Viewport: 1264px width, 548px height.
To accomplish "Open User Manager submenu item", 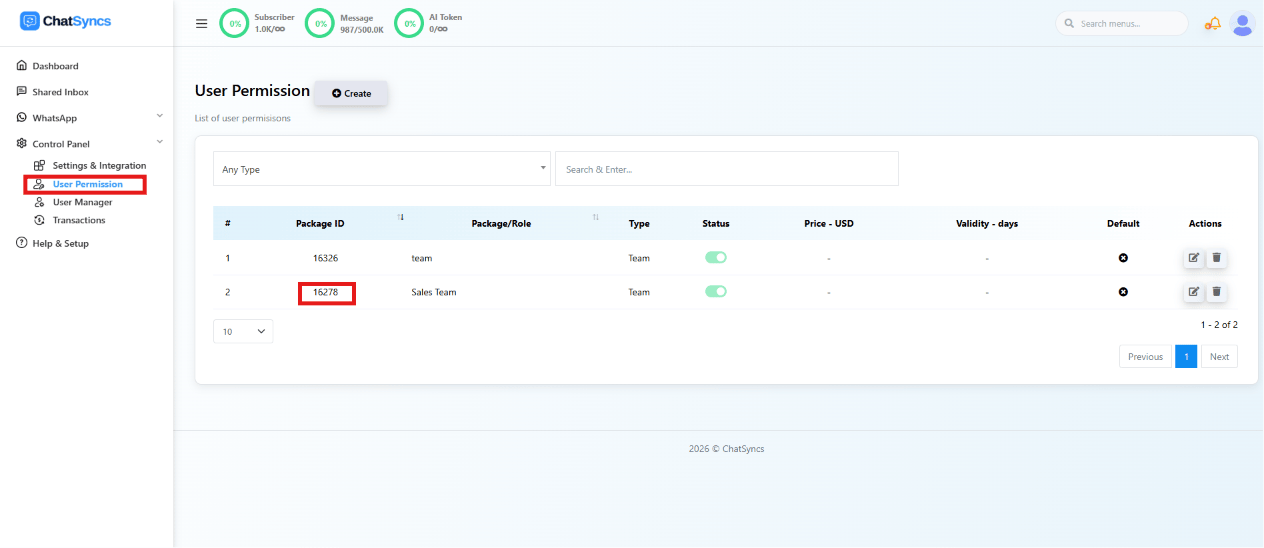I will [82, 202].
